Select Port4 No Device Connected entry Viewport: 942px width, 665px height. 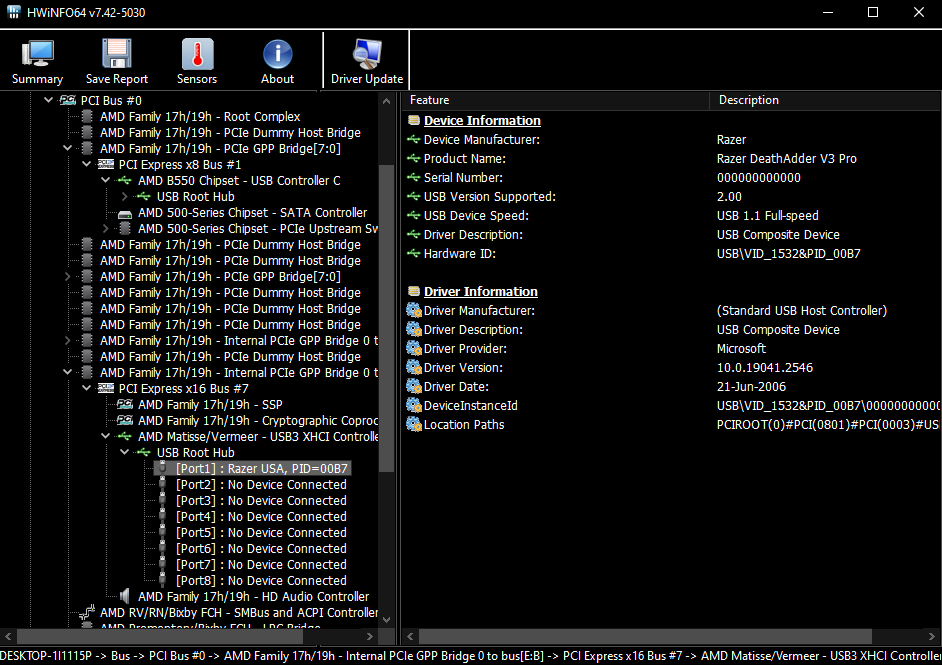261,517
